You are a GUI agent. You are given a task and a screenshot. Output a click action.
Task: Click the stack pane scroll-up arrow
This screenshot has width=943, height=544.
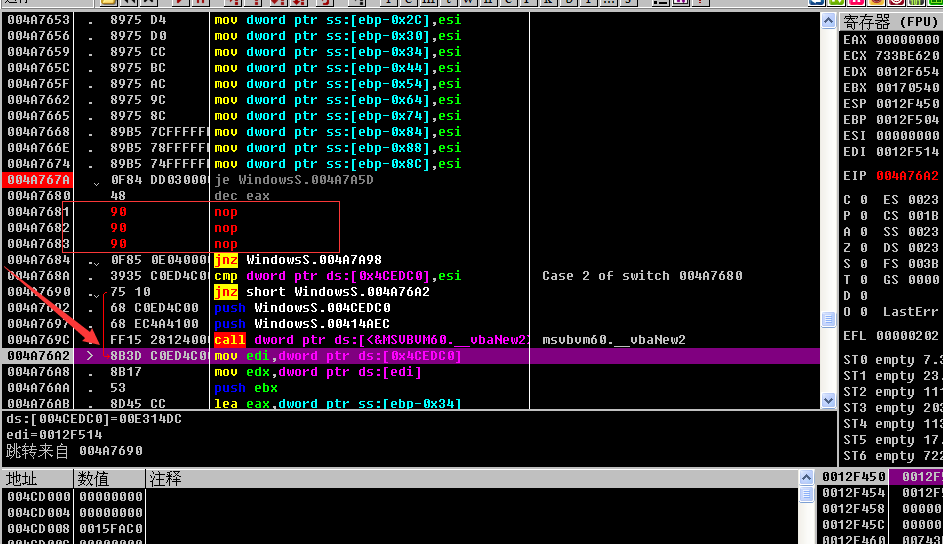click(937, 479)
